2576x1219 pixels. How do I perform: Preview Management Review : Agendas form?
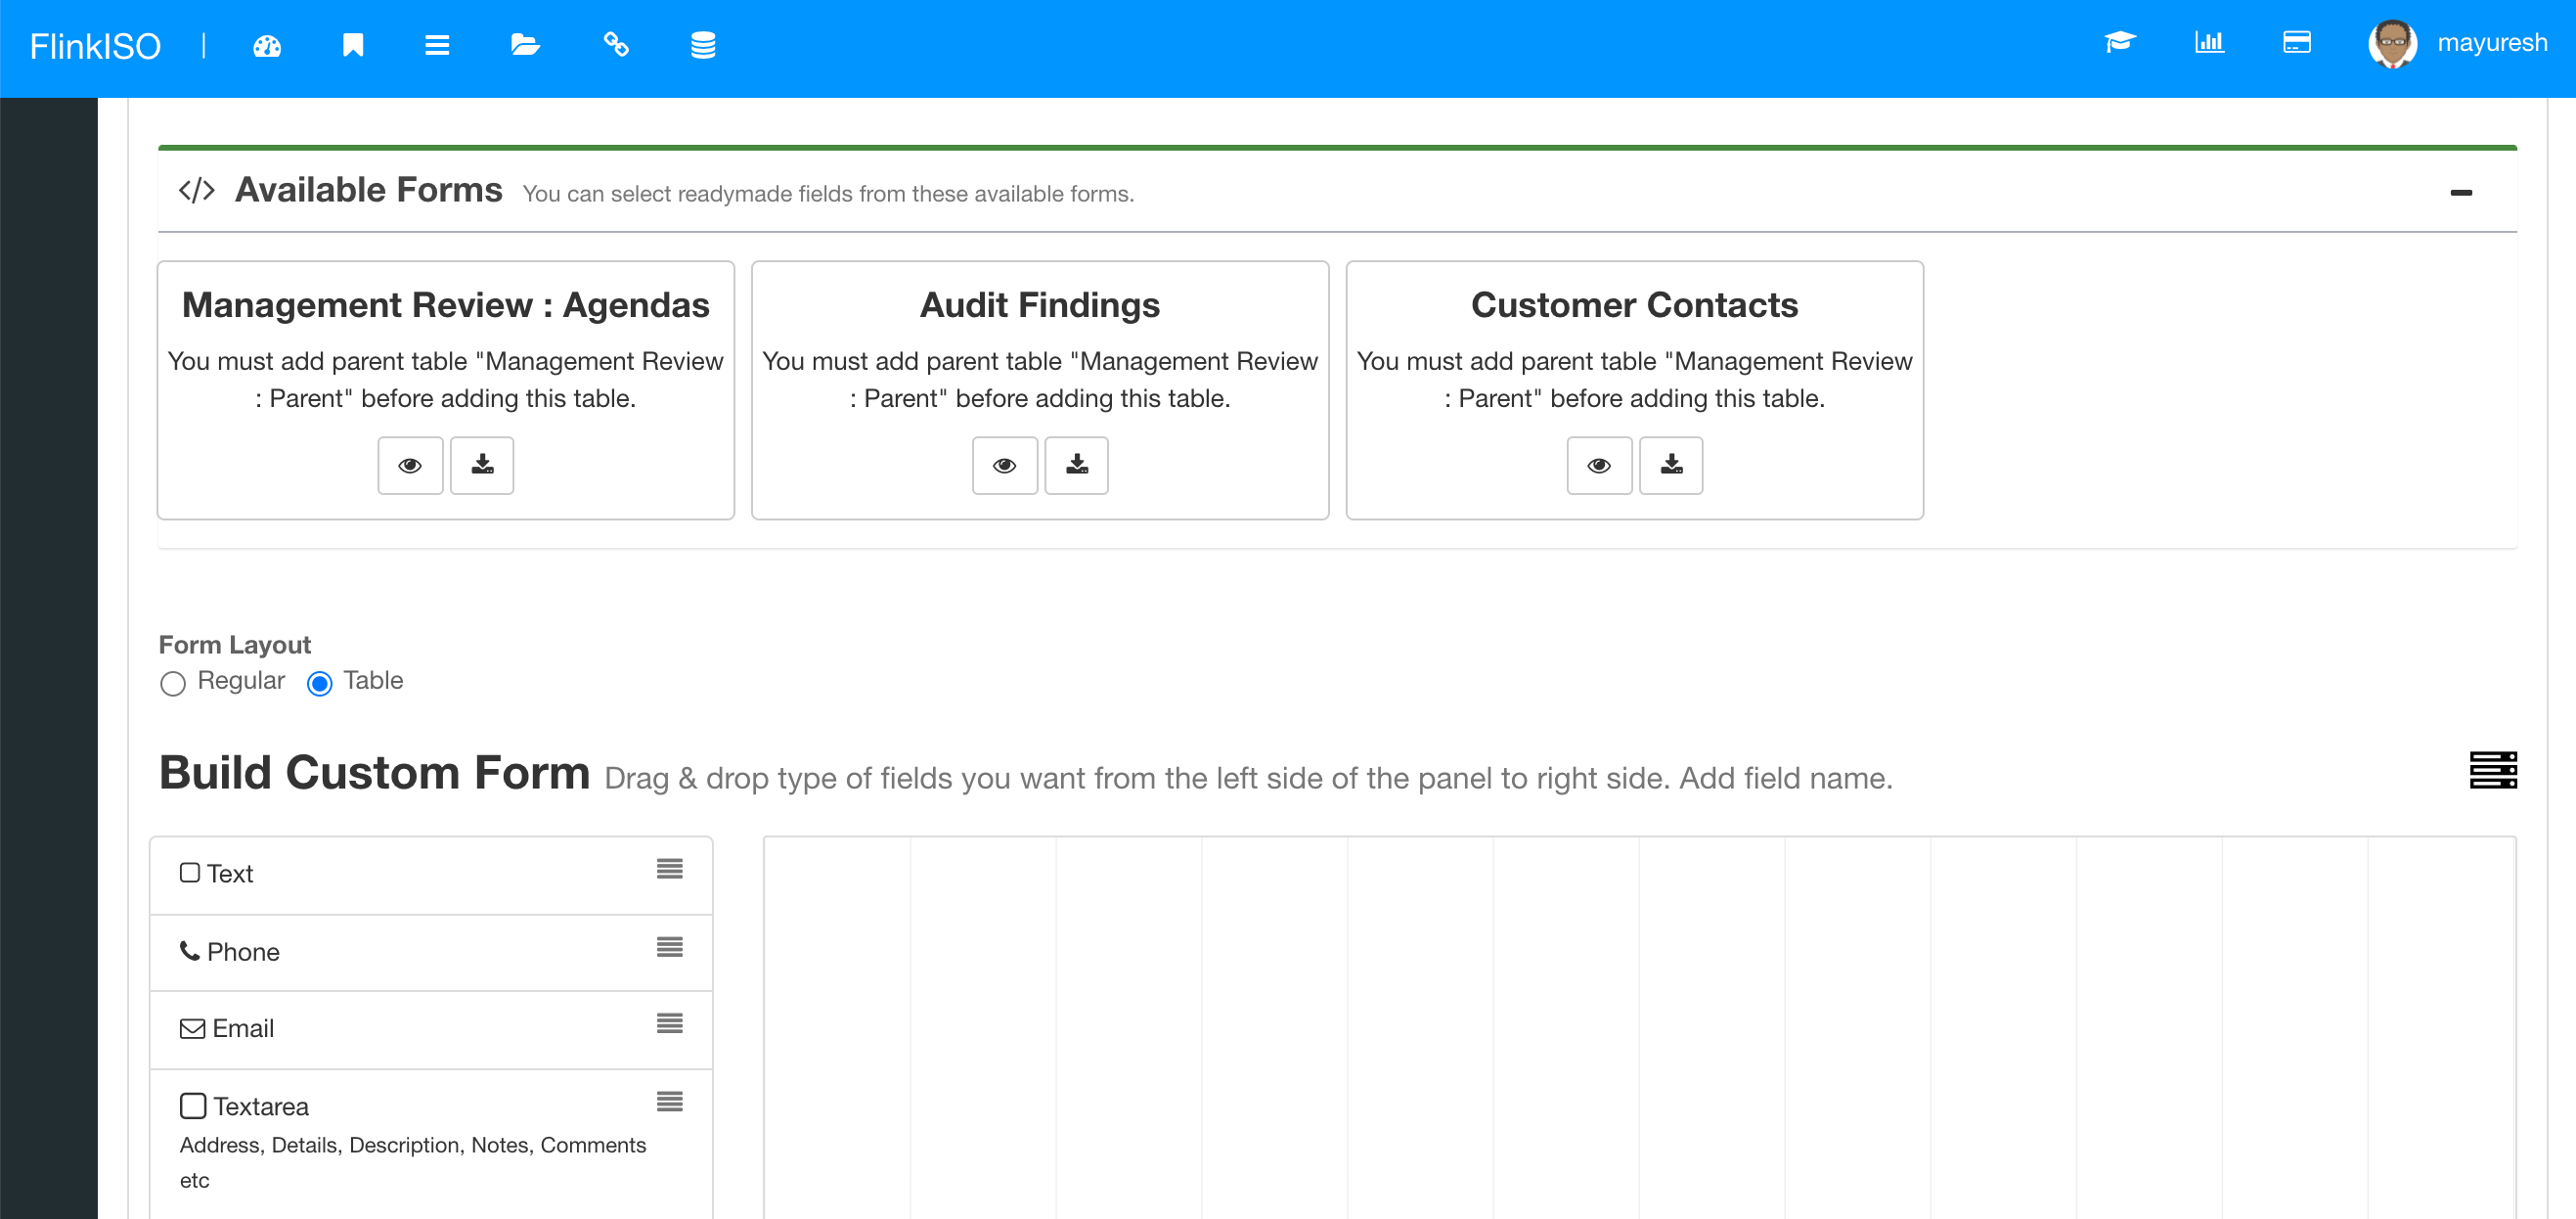coord(410,465)
